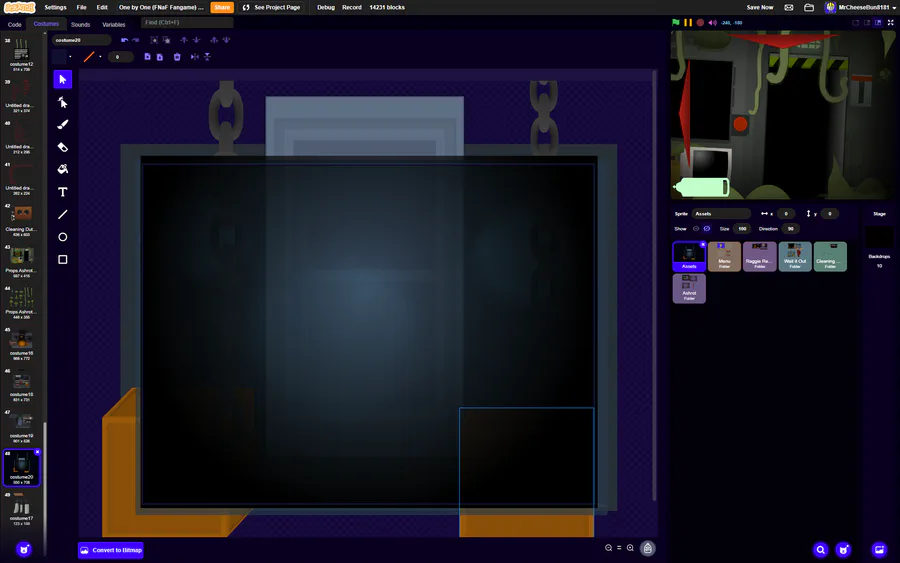This screenshot has height=563, width=900.
Task: Move selection Forward one layer
Action: (184, 40)
